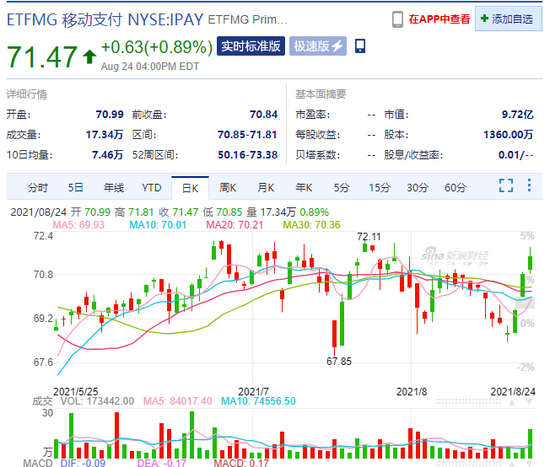Click the VOL: 173442.00 volume label
The height and width of the screenshot is (467, 550).
[97, 401]
